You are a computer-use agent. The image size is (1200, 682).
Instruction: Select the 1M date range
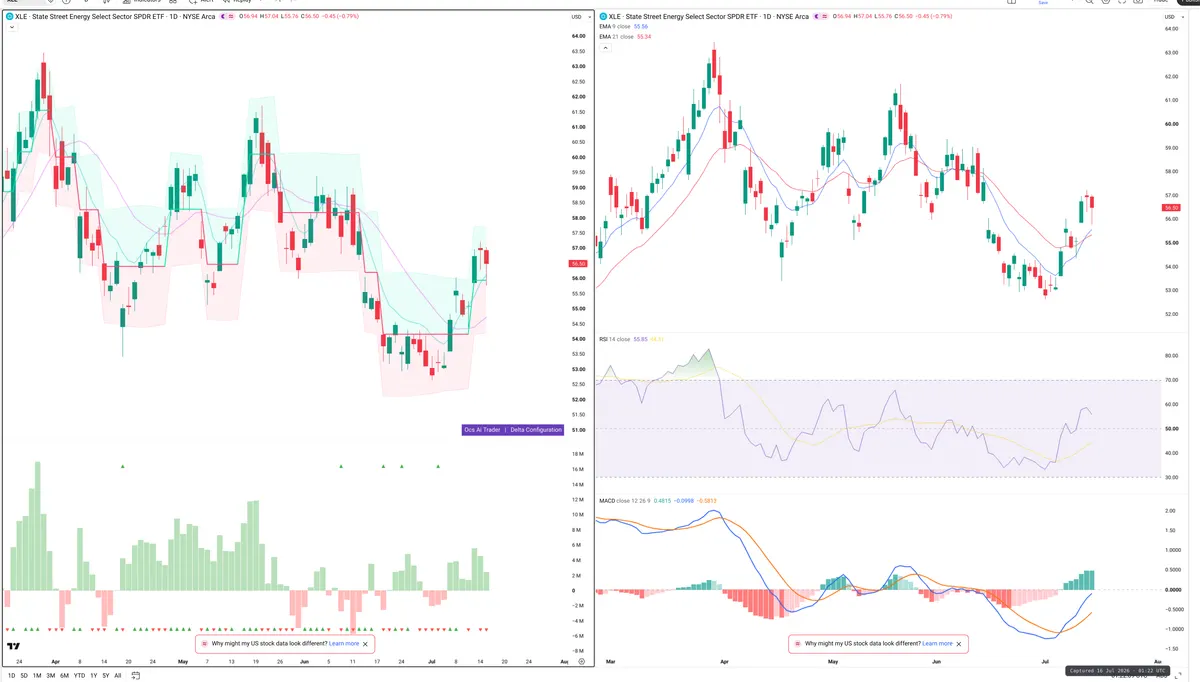37,676
